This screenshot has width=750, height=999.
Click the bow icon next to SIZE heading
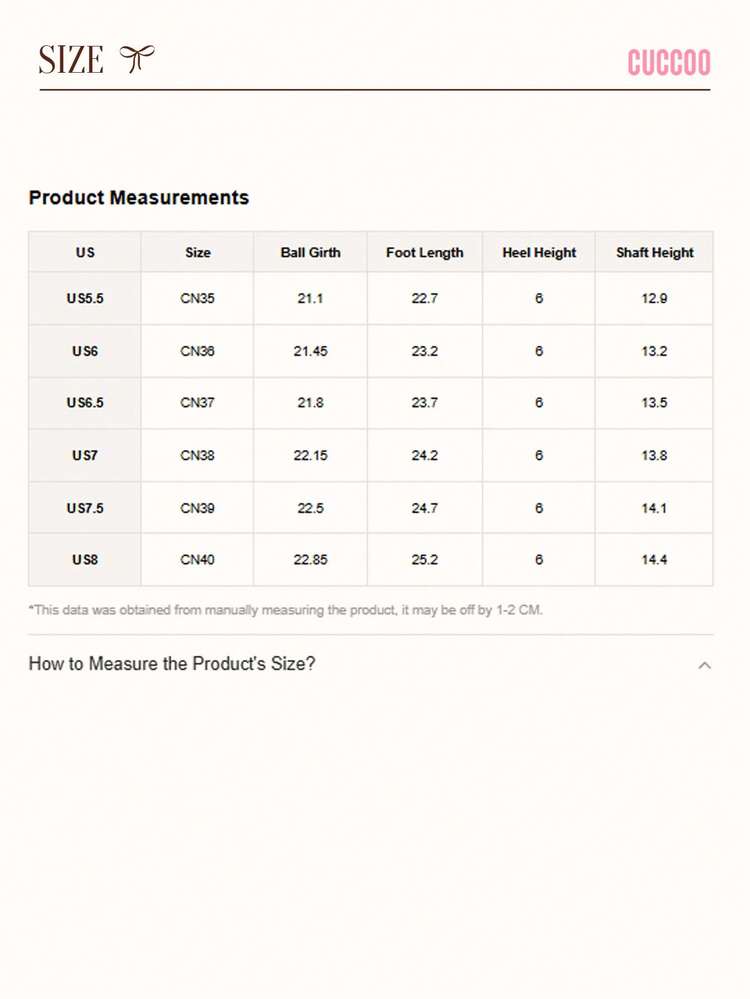click(x=140, y=58)
